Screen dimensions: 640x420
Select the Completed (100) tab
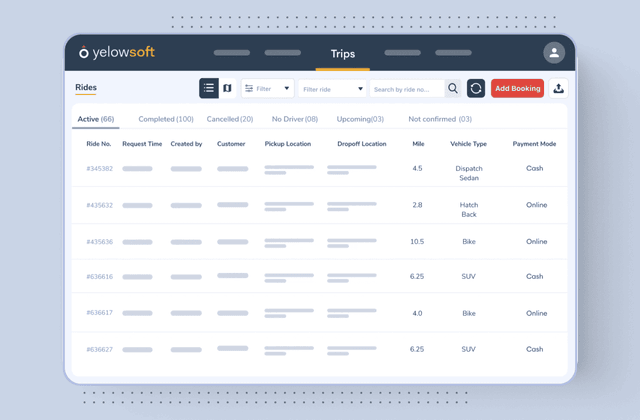(x=166, y=119)
